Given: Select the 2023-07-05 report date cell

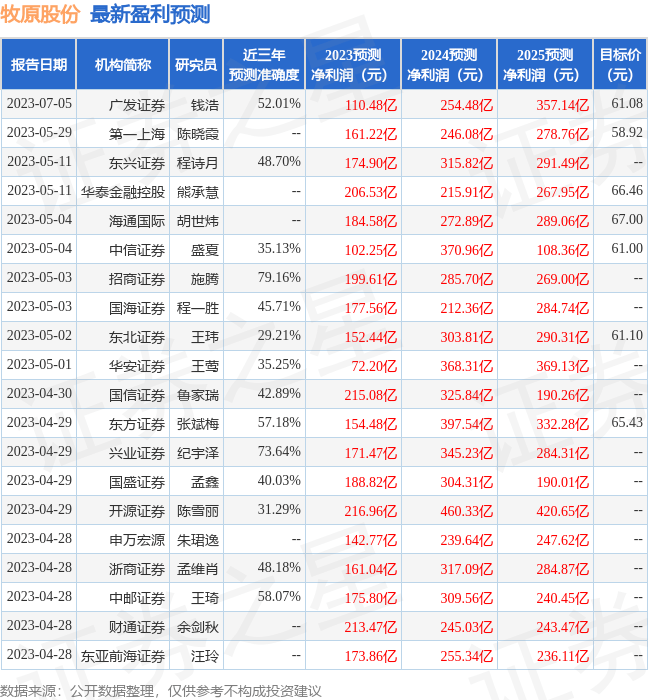Looking at the screenshot, I should (39, 104).
